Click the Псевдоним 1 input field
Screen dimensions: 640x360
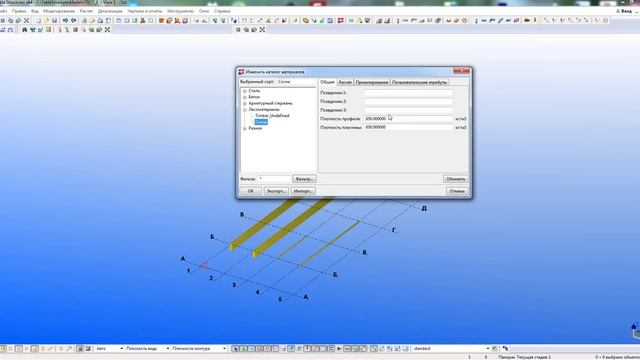409,93
